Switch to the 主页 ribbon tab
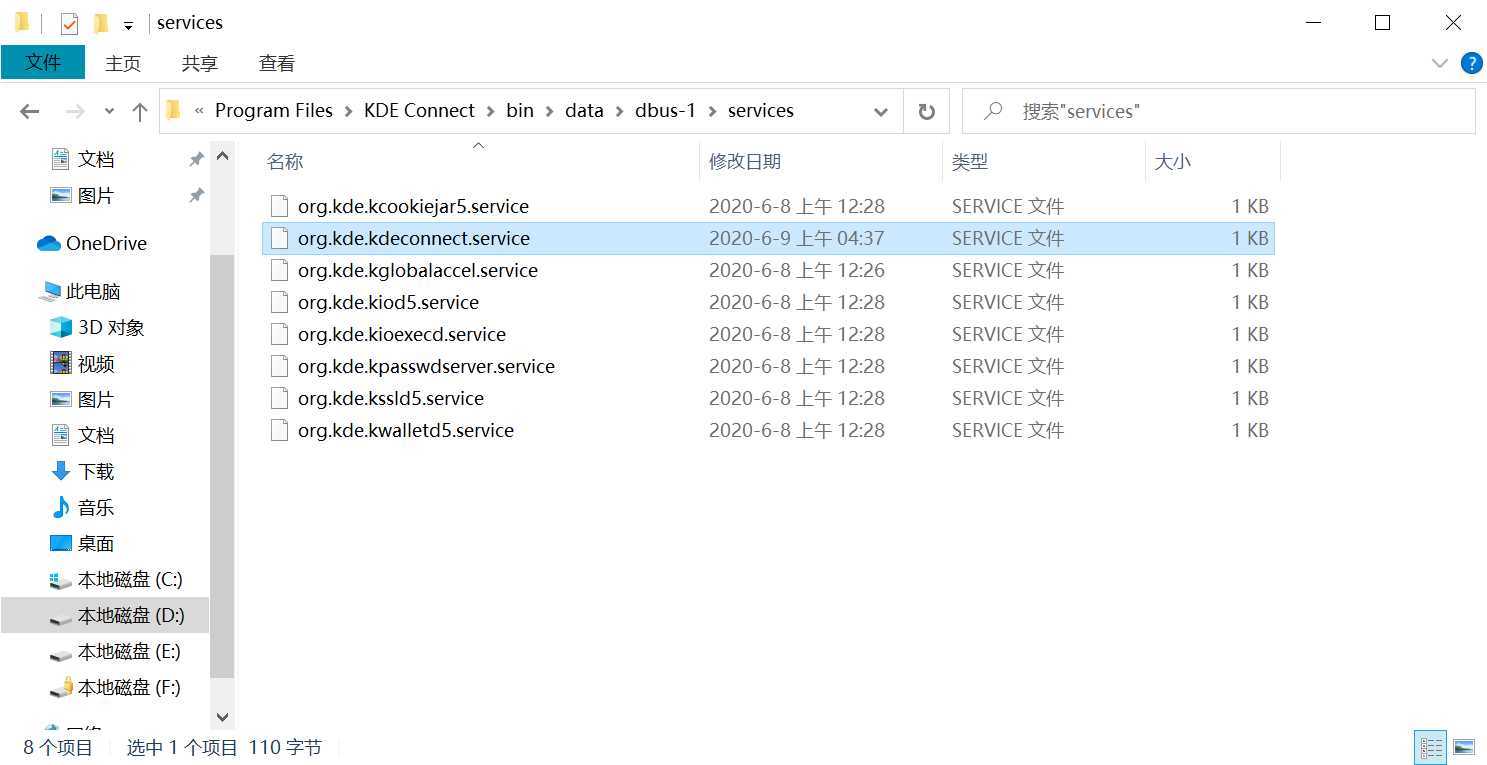Viewport: 1487px width, 765px height. coord(123,63)
